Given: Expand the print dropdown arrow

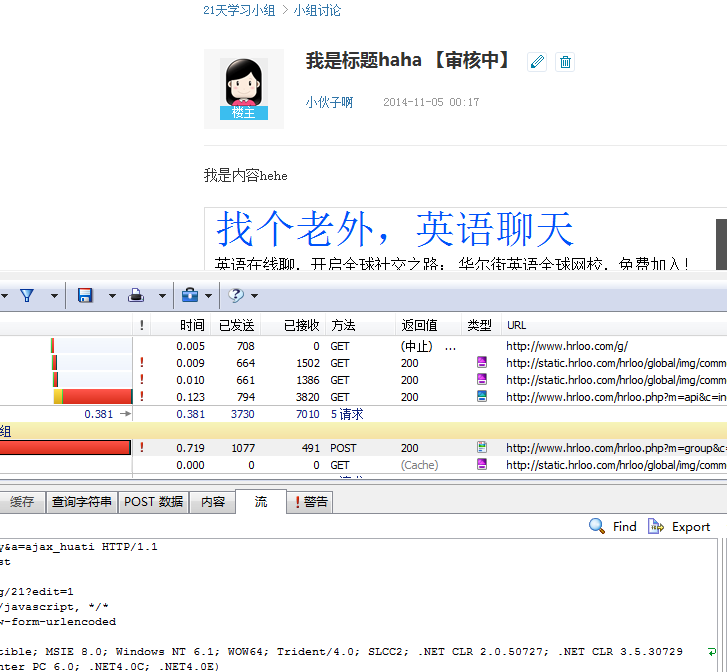Looking at the screenshot, I should [162, 295].
